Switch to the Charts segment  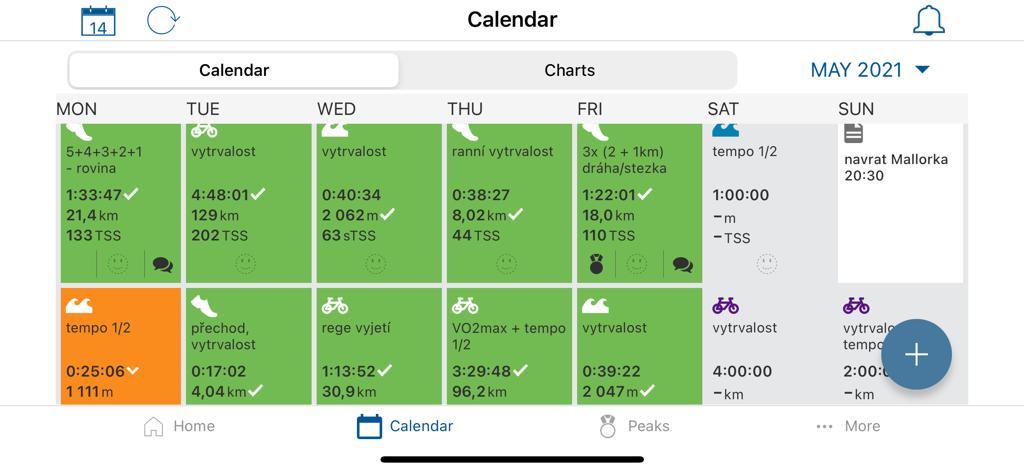[569, 71]
